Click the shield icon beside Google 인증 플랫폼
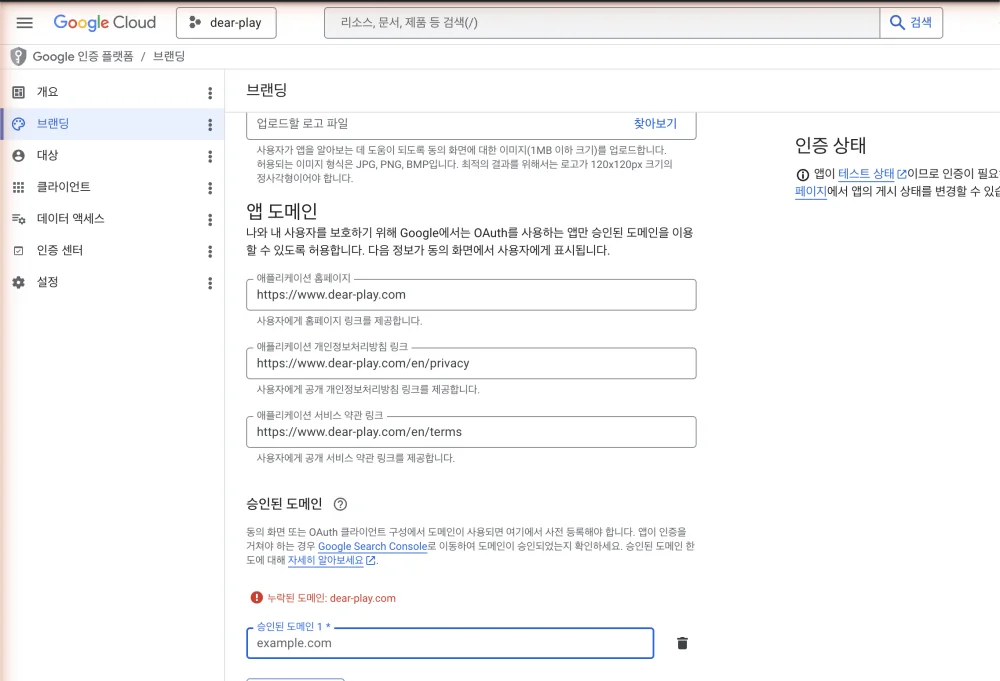1000x681 pixels. click(x=18, y=57)
